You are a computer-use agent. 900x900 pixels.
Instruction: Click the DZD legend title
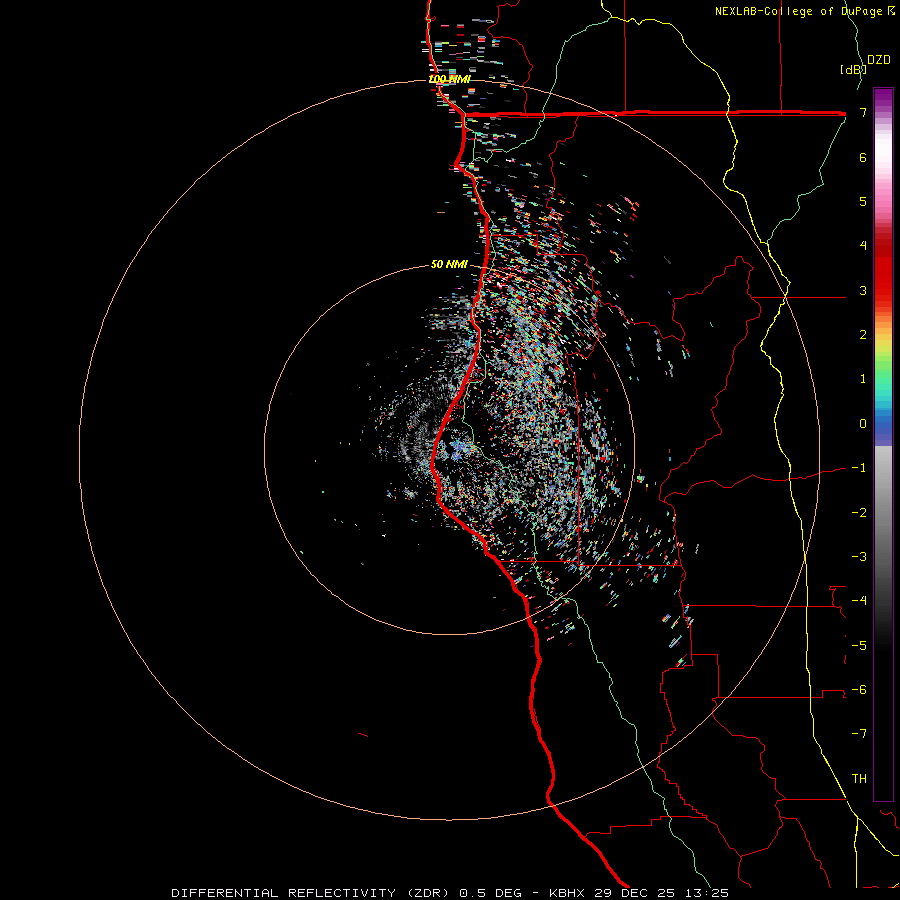pyautogui.click(x=879, y=60)
